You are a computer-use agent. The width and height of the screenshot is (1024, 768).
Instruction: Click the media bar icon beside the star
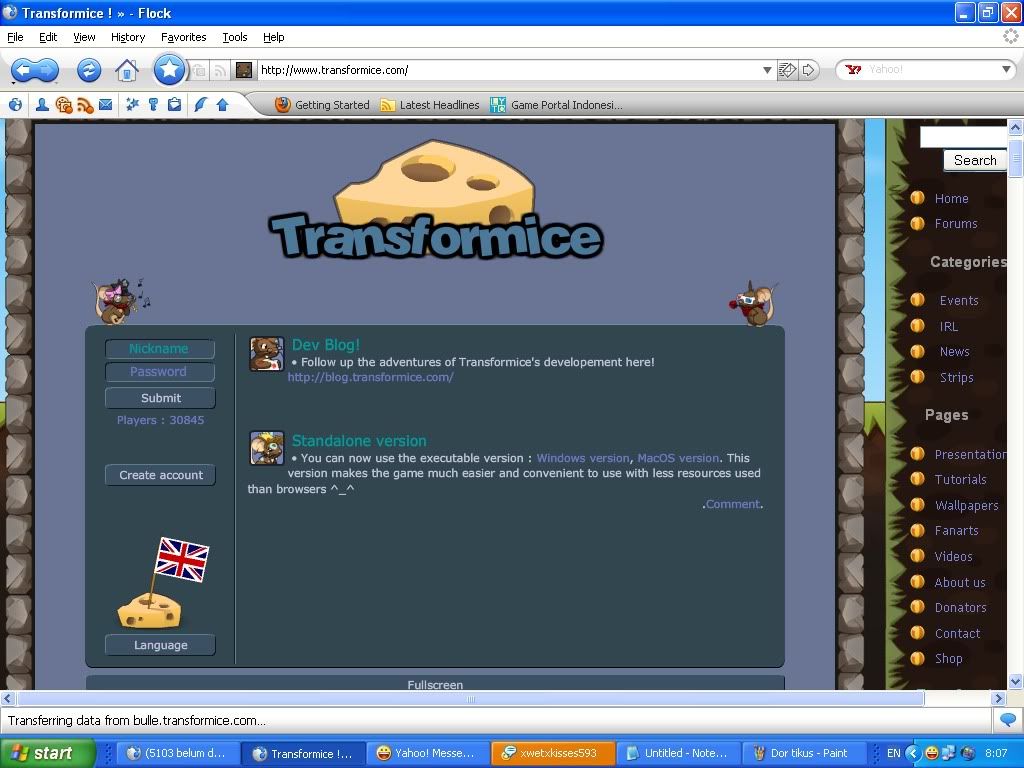point(199,70)
